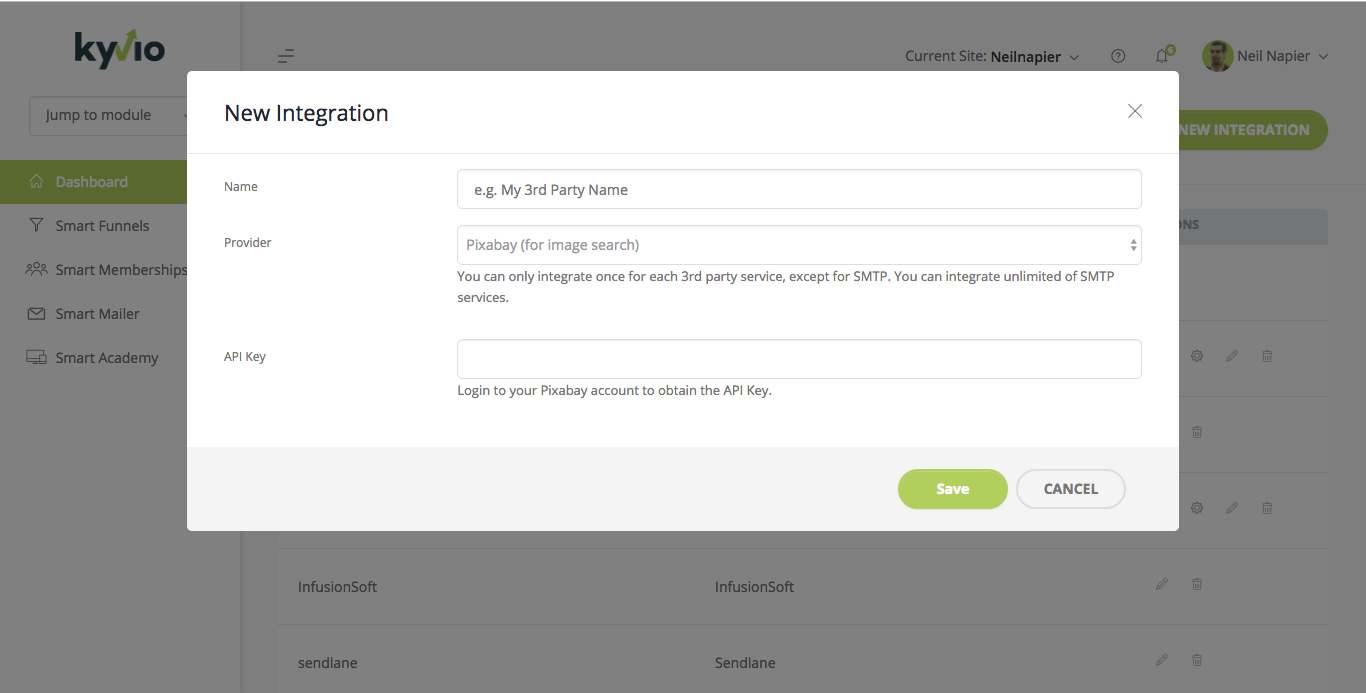Screen dimensions: 1366x693
Task: Click the CANCEL button
Action: point(1071,489)
